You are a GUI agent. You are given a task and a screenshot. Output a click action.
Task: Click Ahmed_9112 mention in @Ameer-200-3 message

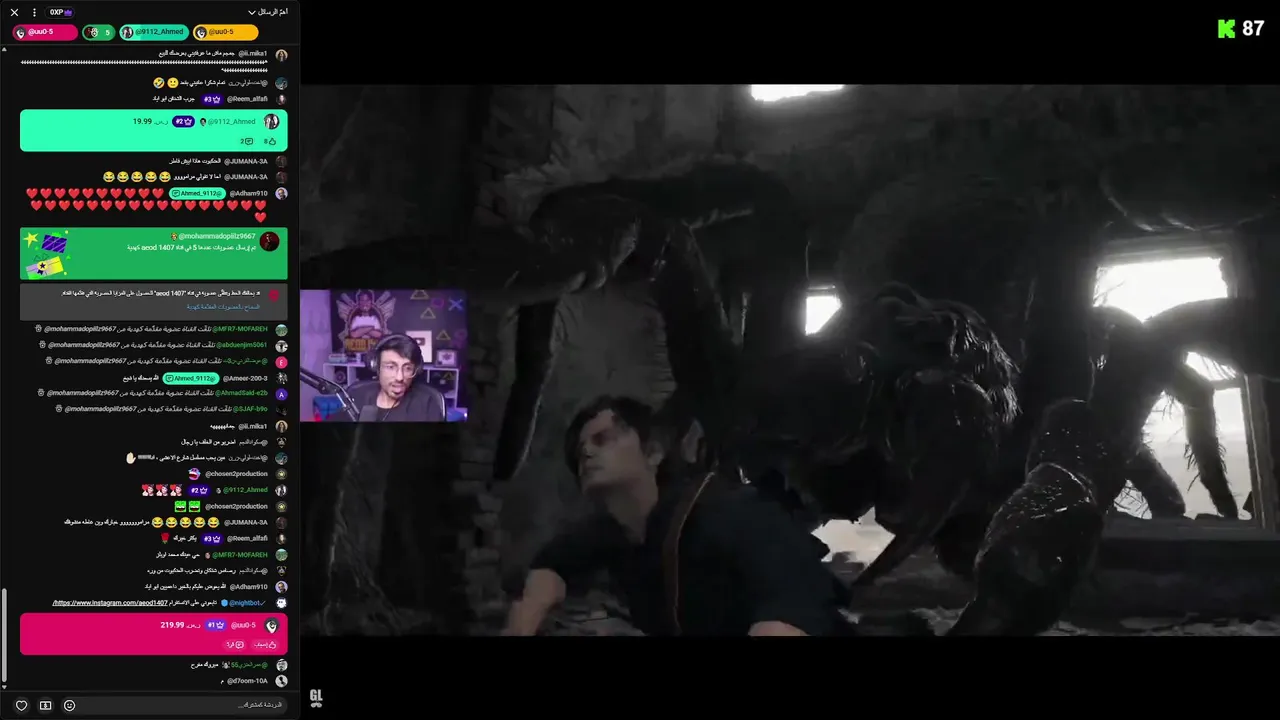pos(190,378)
